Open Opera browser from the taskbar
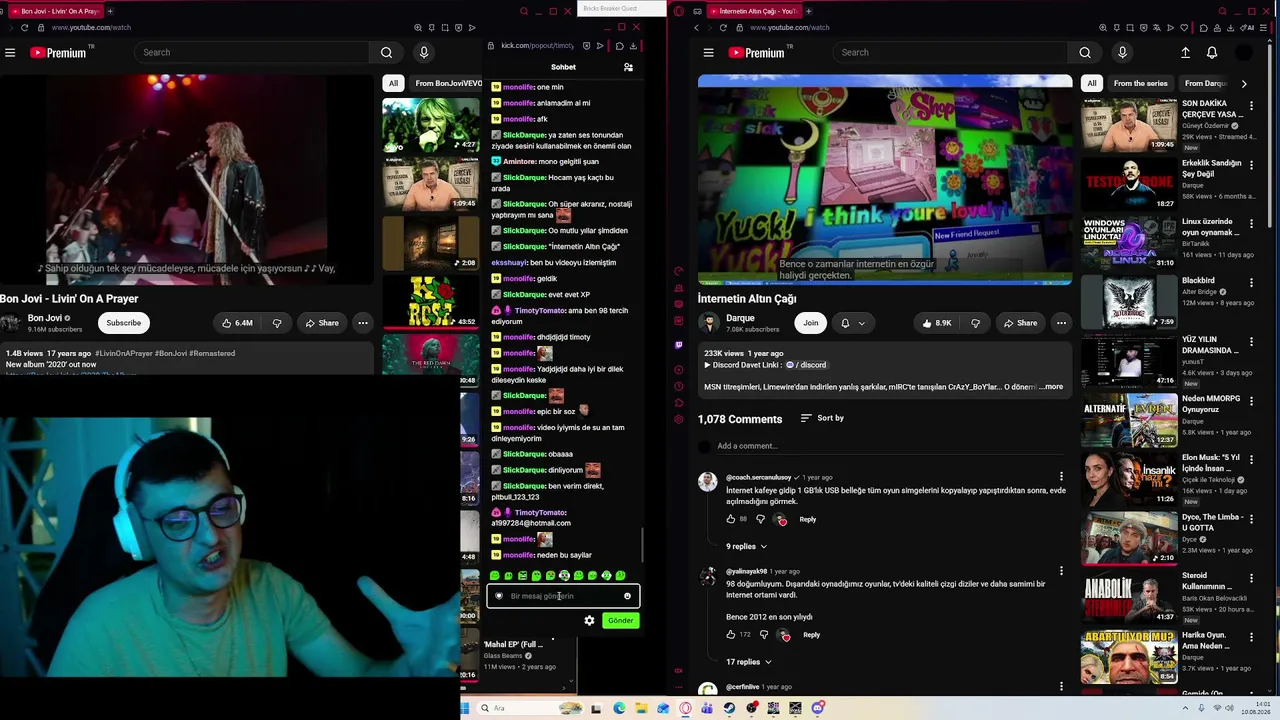 point(685,709)
